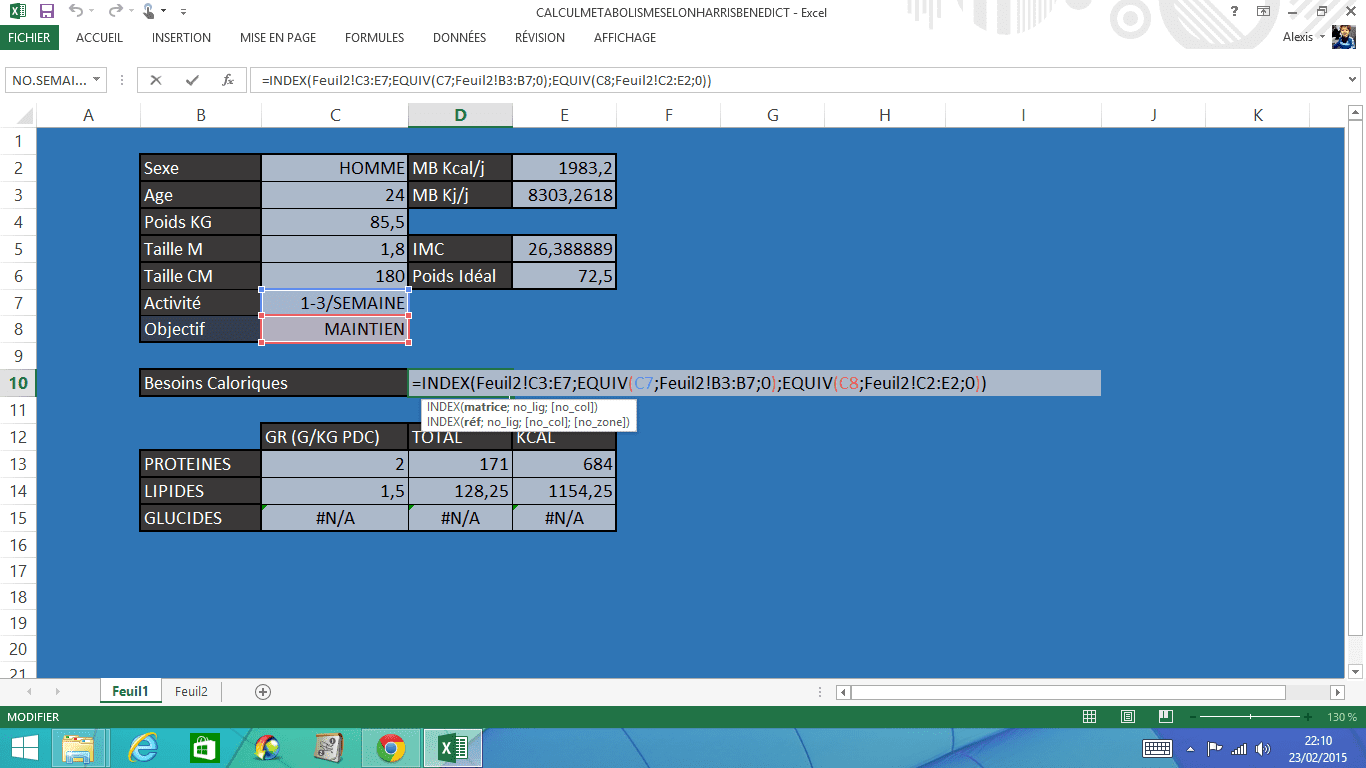Viewport: 1366px width, 768px height.
Task: Switch to the INSERTION ribbon tab
Action: click(x=181, y=37)
